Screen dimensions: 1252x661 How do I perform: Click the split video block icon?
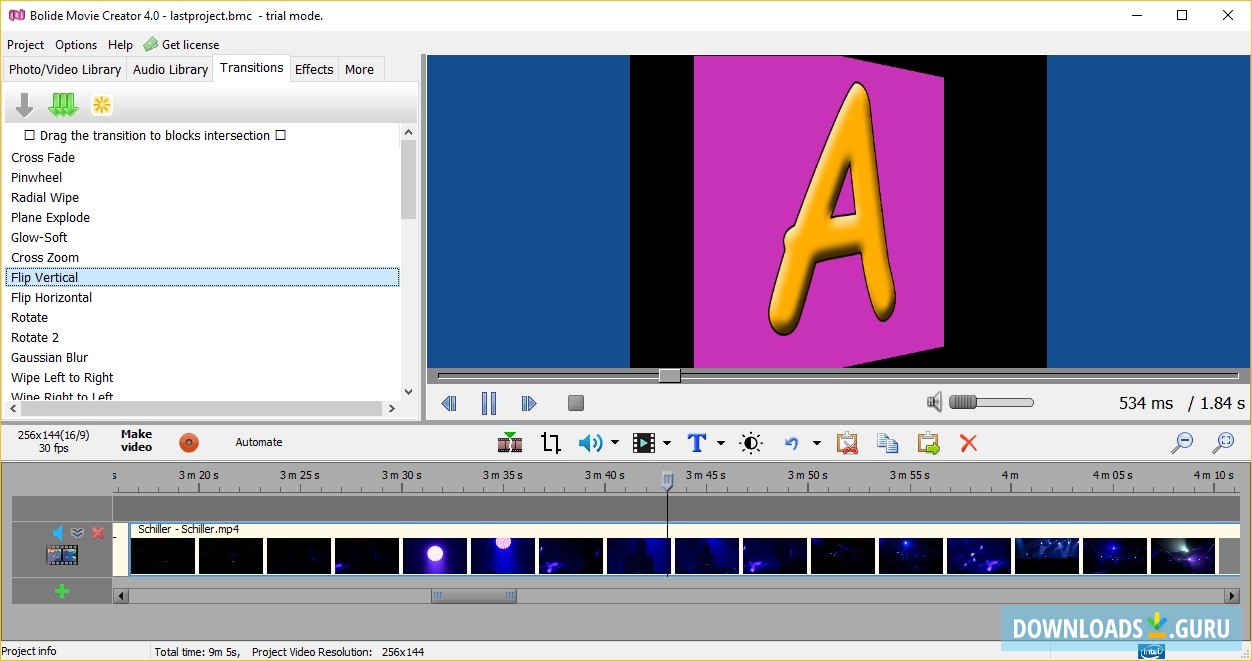tap(510, 443)
